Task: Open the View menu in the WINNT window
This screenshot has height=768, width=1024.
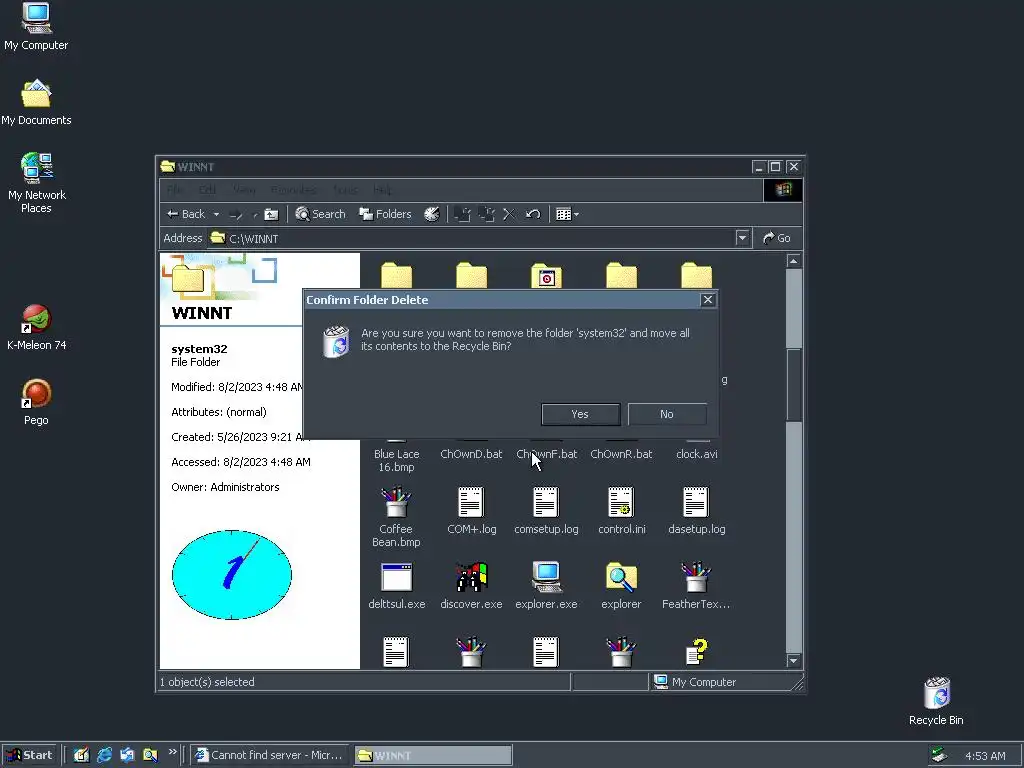Action: pyautogui.click(x=244, y=190)
